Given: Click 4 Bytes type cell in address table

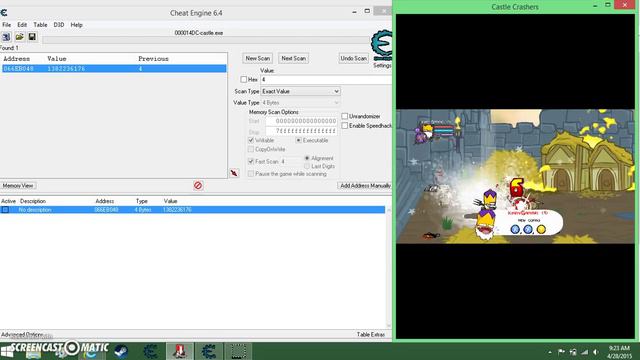Looking at the screenshot, I should [x=143, y=210].
